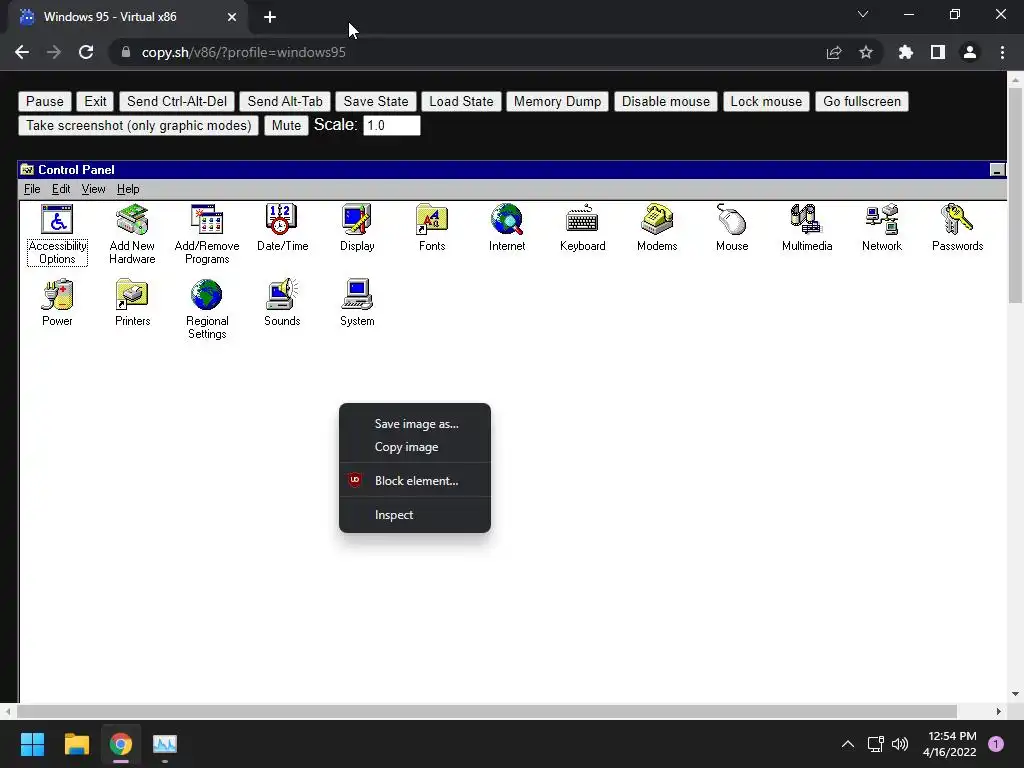The image size is (1024, 768).
Task: Choose Copy image from context menu
Action: coord(415,447)
